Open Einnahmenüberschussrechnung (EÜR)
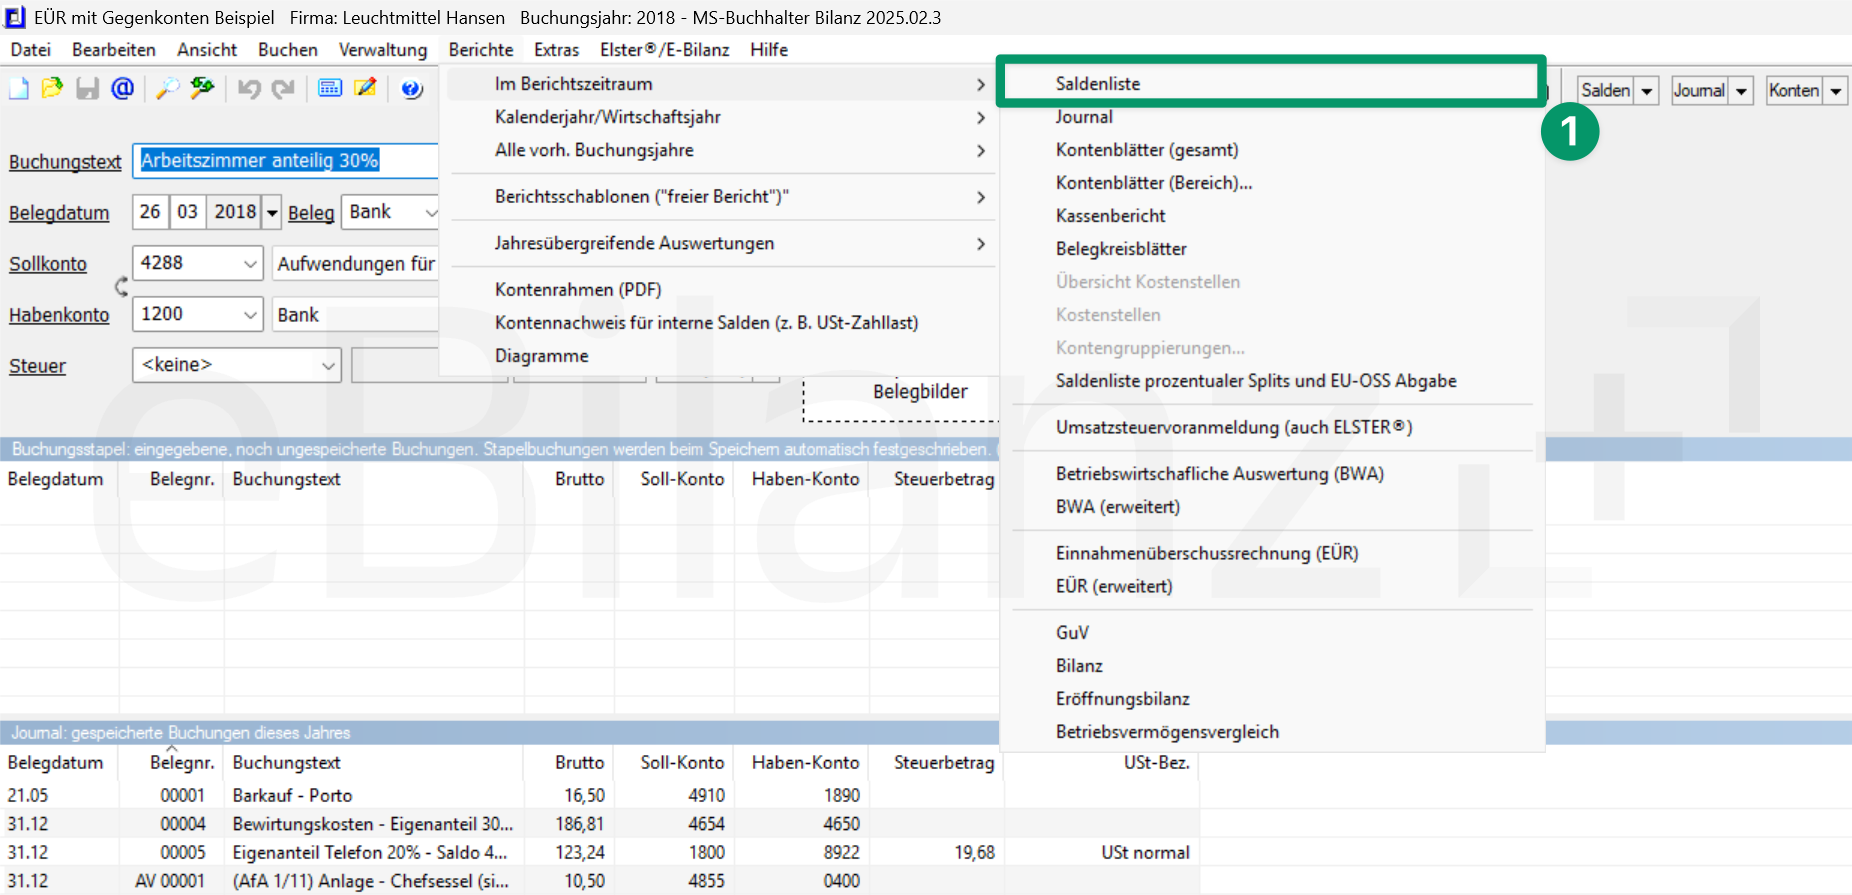The width and height of the screenshot is (1852, 895). point(1272,553)
